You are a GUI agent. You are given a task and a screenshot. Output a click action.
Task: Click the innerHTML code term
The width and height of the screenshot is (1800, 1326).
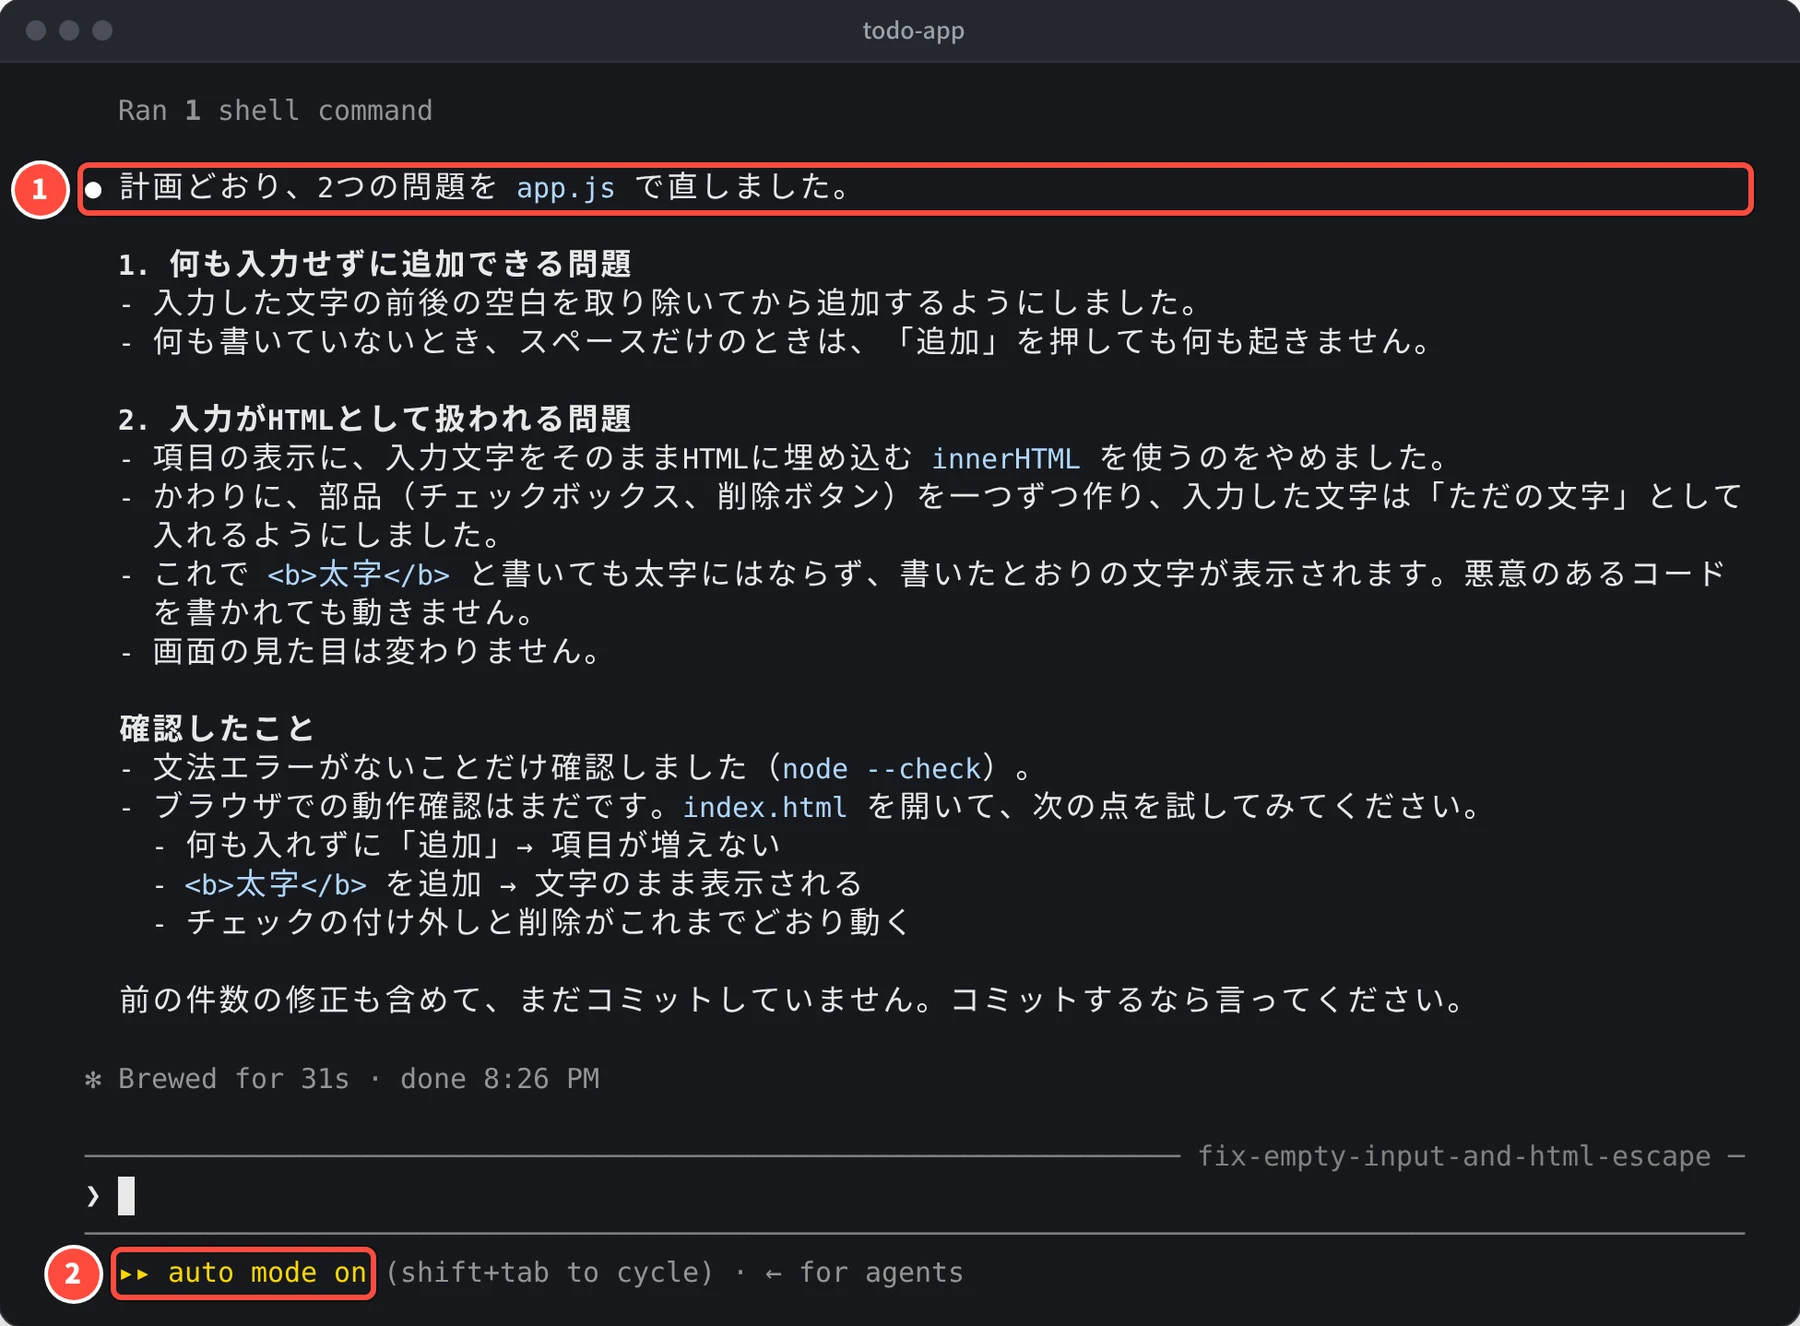1005,458
